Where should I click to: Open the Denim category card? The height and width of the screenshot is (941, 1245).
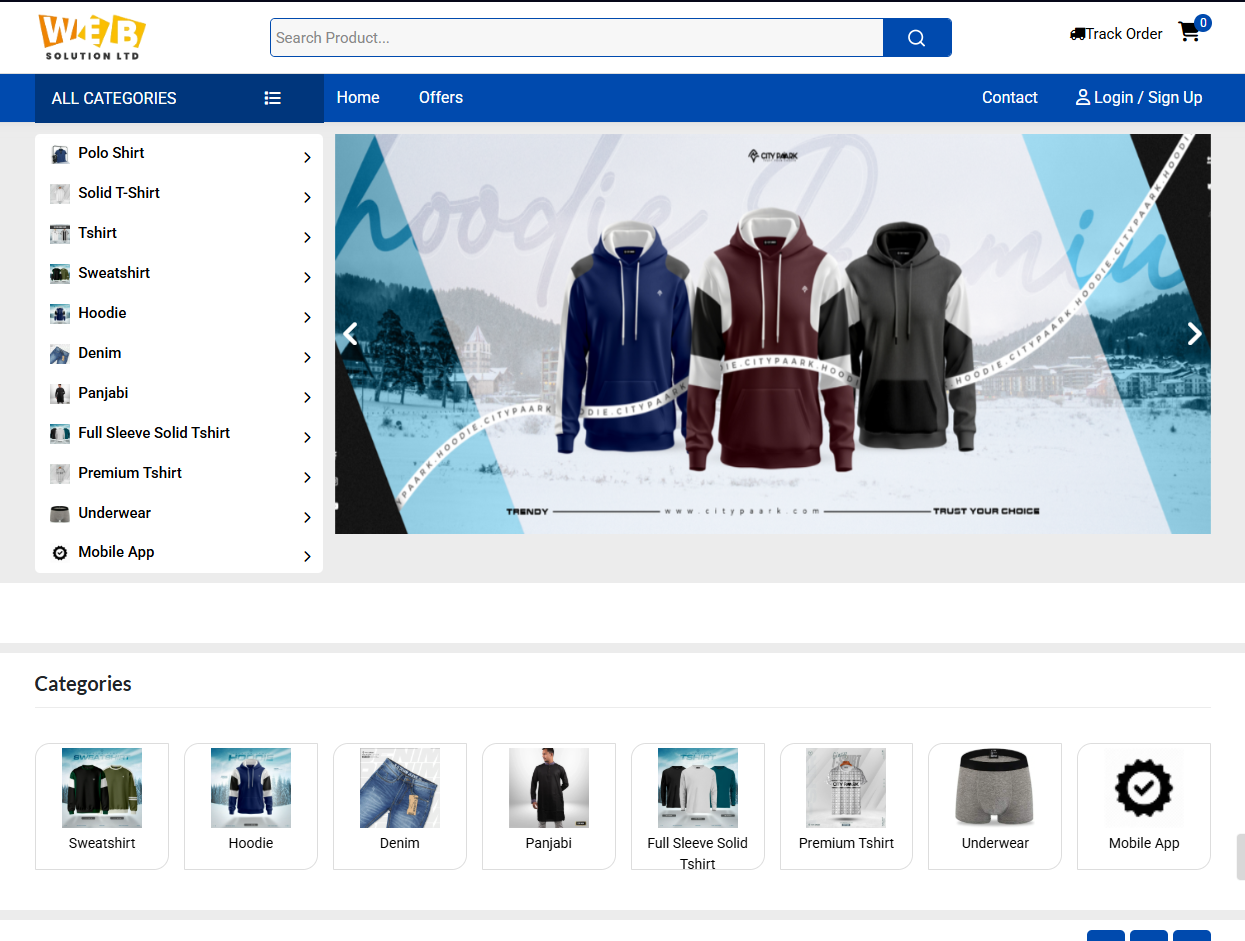[x=400, y=806]
